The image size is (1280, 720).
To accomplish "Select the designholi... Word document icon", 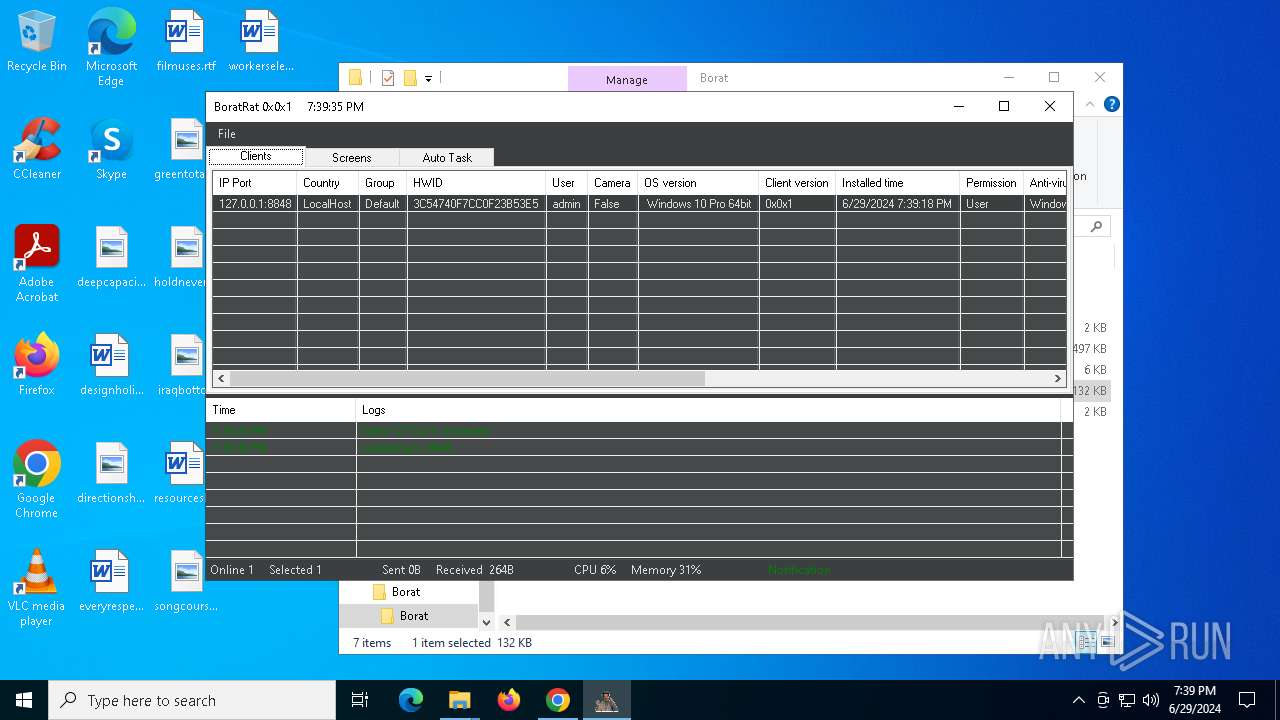I will [111, 365].
